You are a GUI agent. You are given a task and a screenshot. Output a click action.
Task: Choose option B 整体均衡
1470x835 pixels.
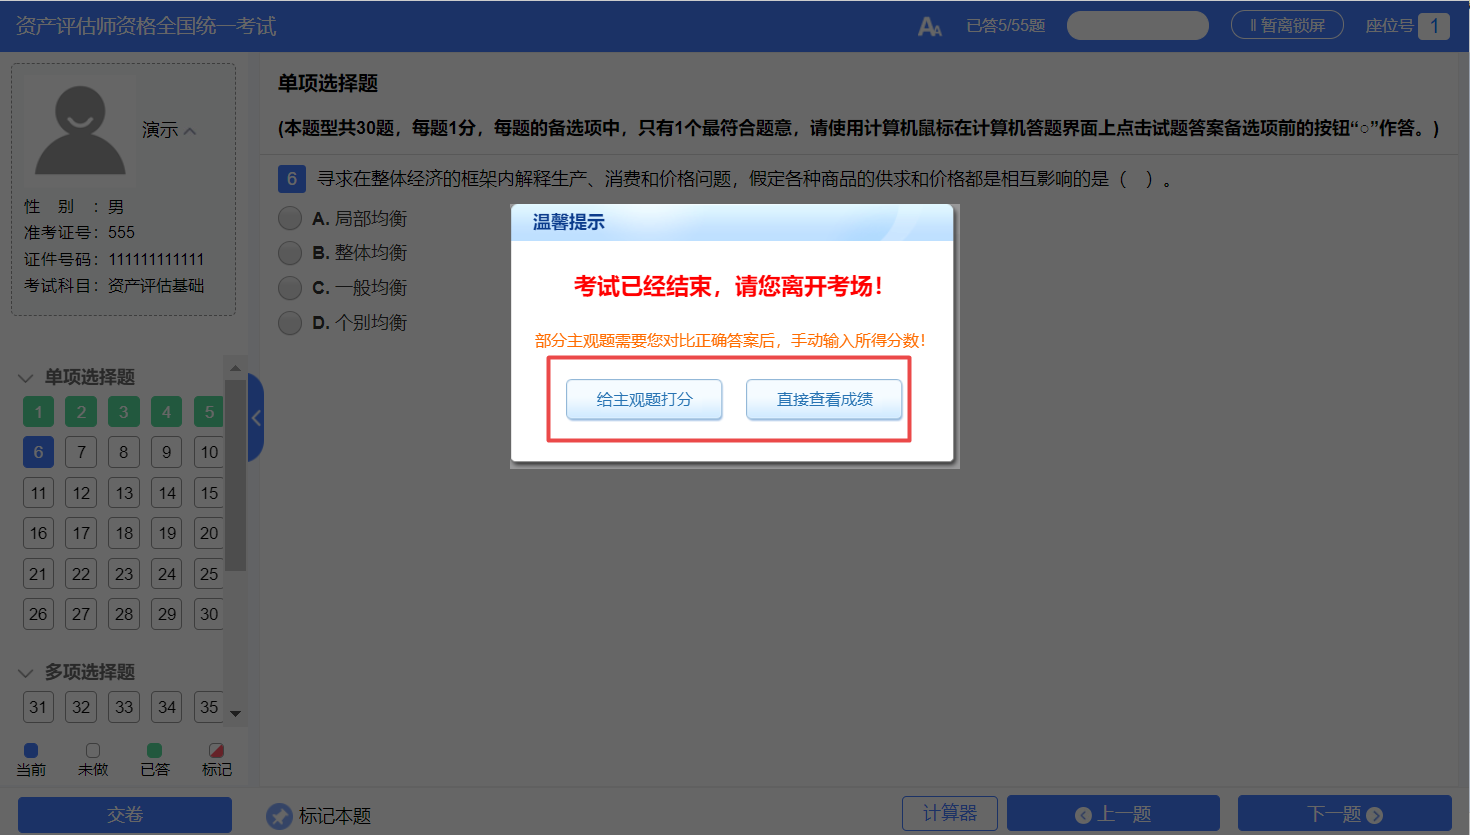pyautogui.click(x=290, y=253)
